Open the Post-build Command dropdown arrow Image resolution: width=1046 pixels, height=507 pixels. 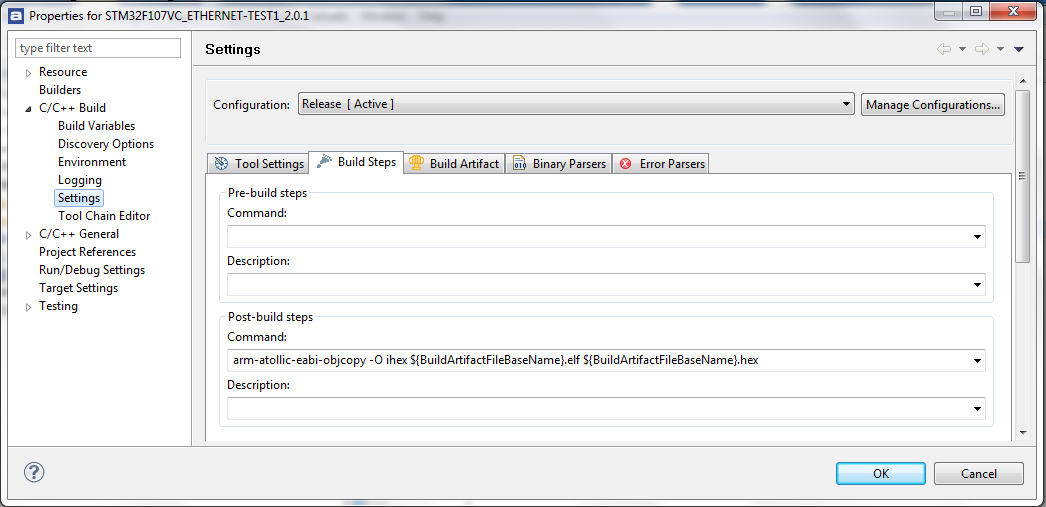click(x=977, y=360)
